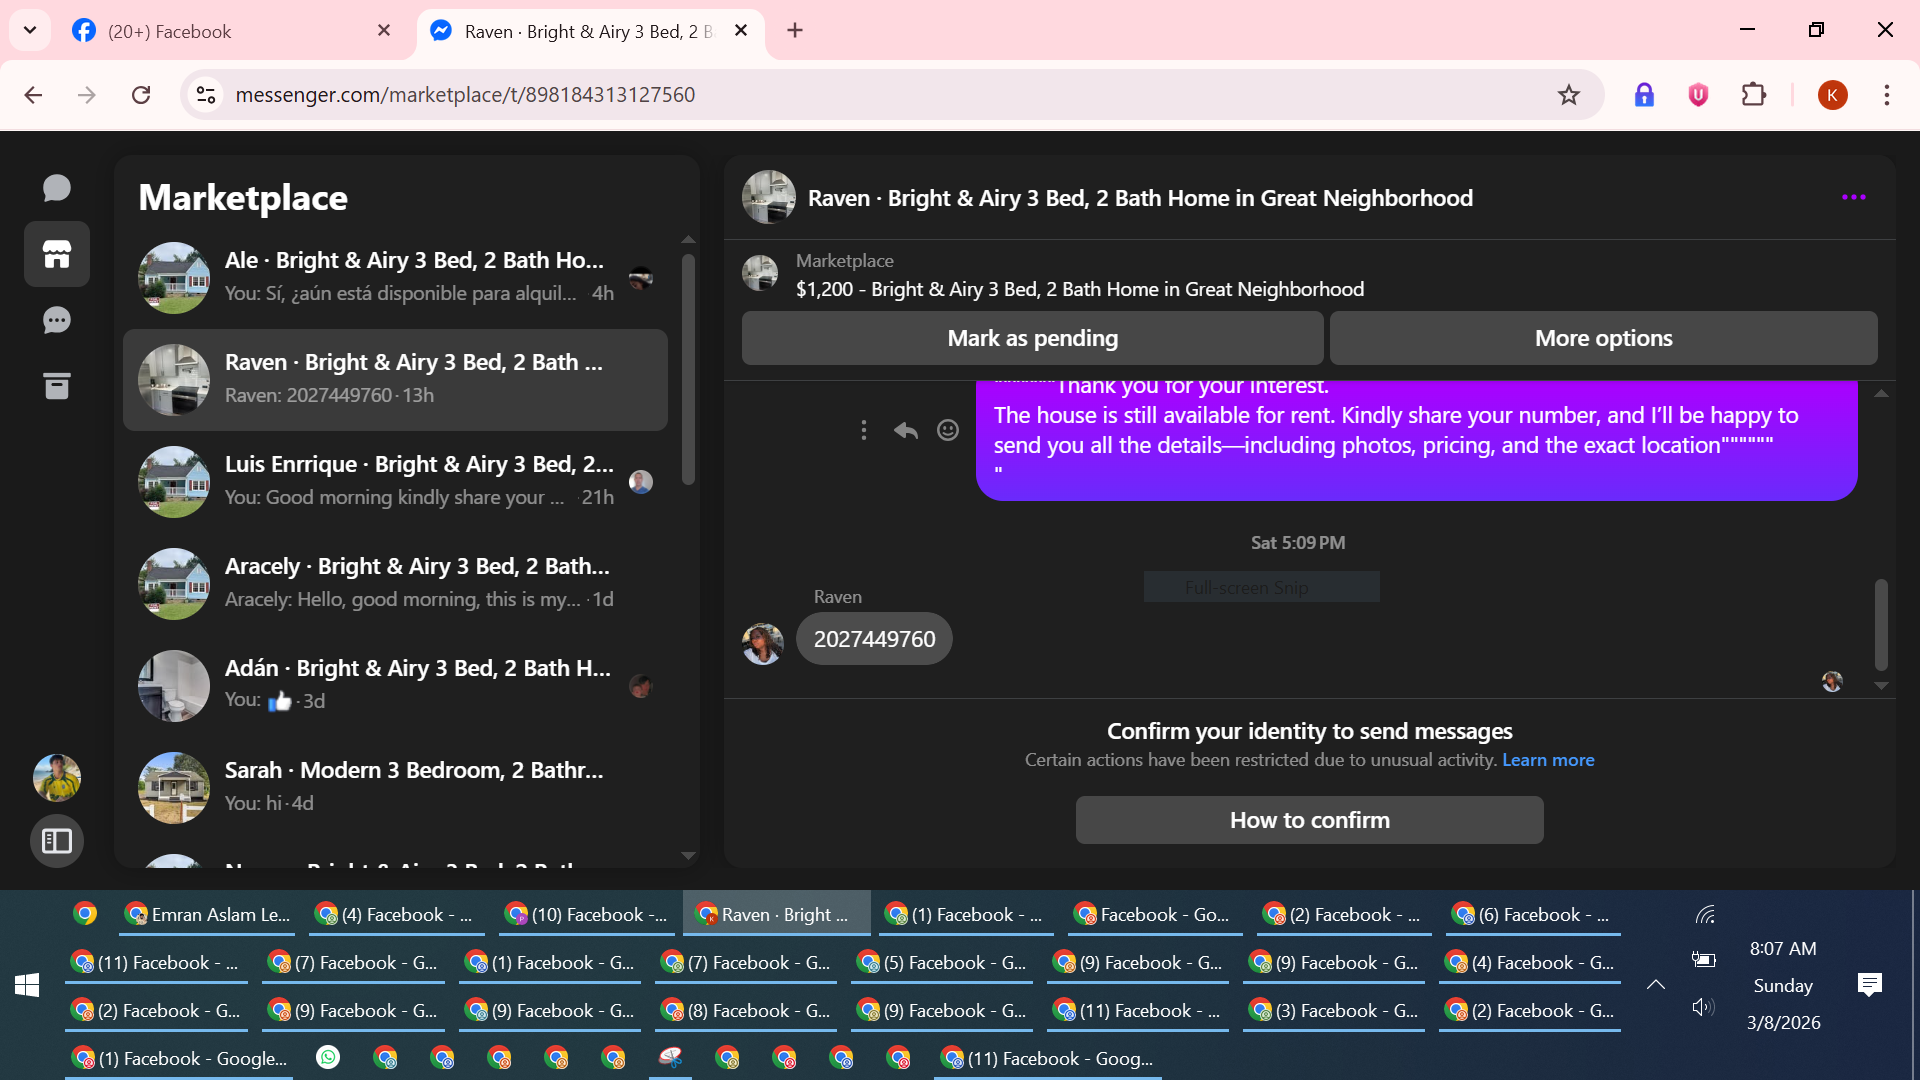Screen dimensions: 1920x1080
Task: Open Chats icon in left sidebar
Action: pos(57,188)
